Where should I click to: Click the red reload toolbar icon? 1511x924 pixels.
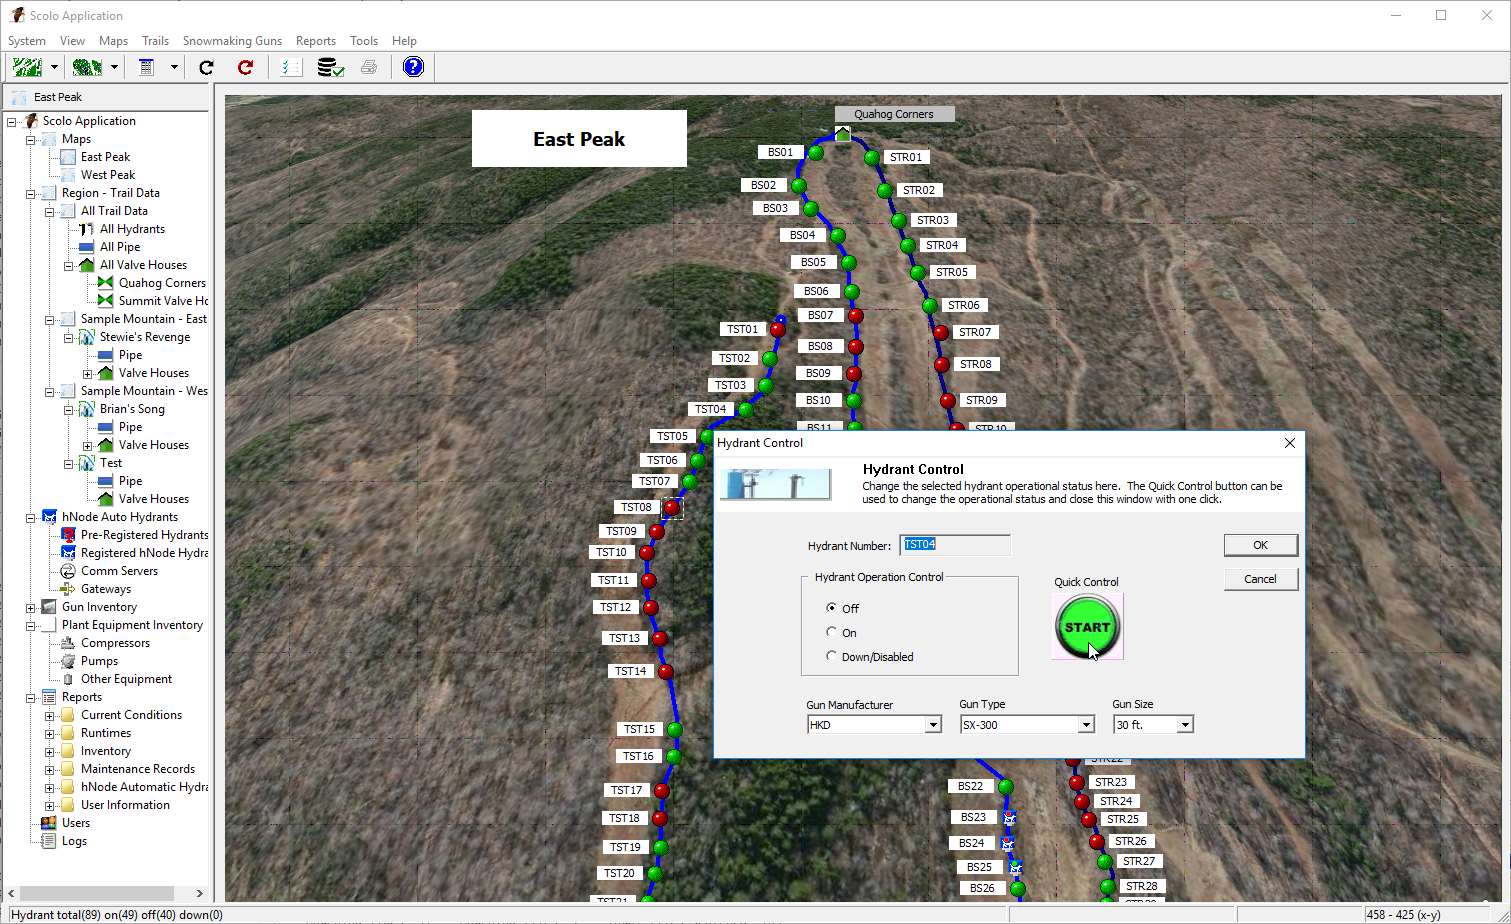pos(244,67)
